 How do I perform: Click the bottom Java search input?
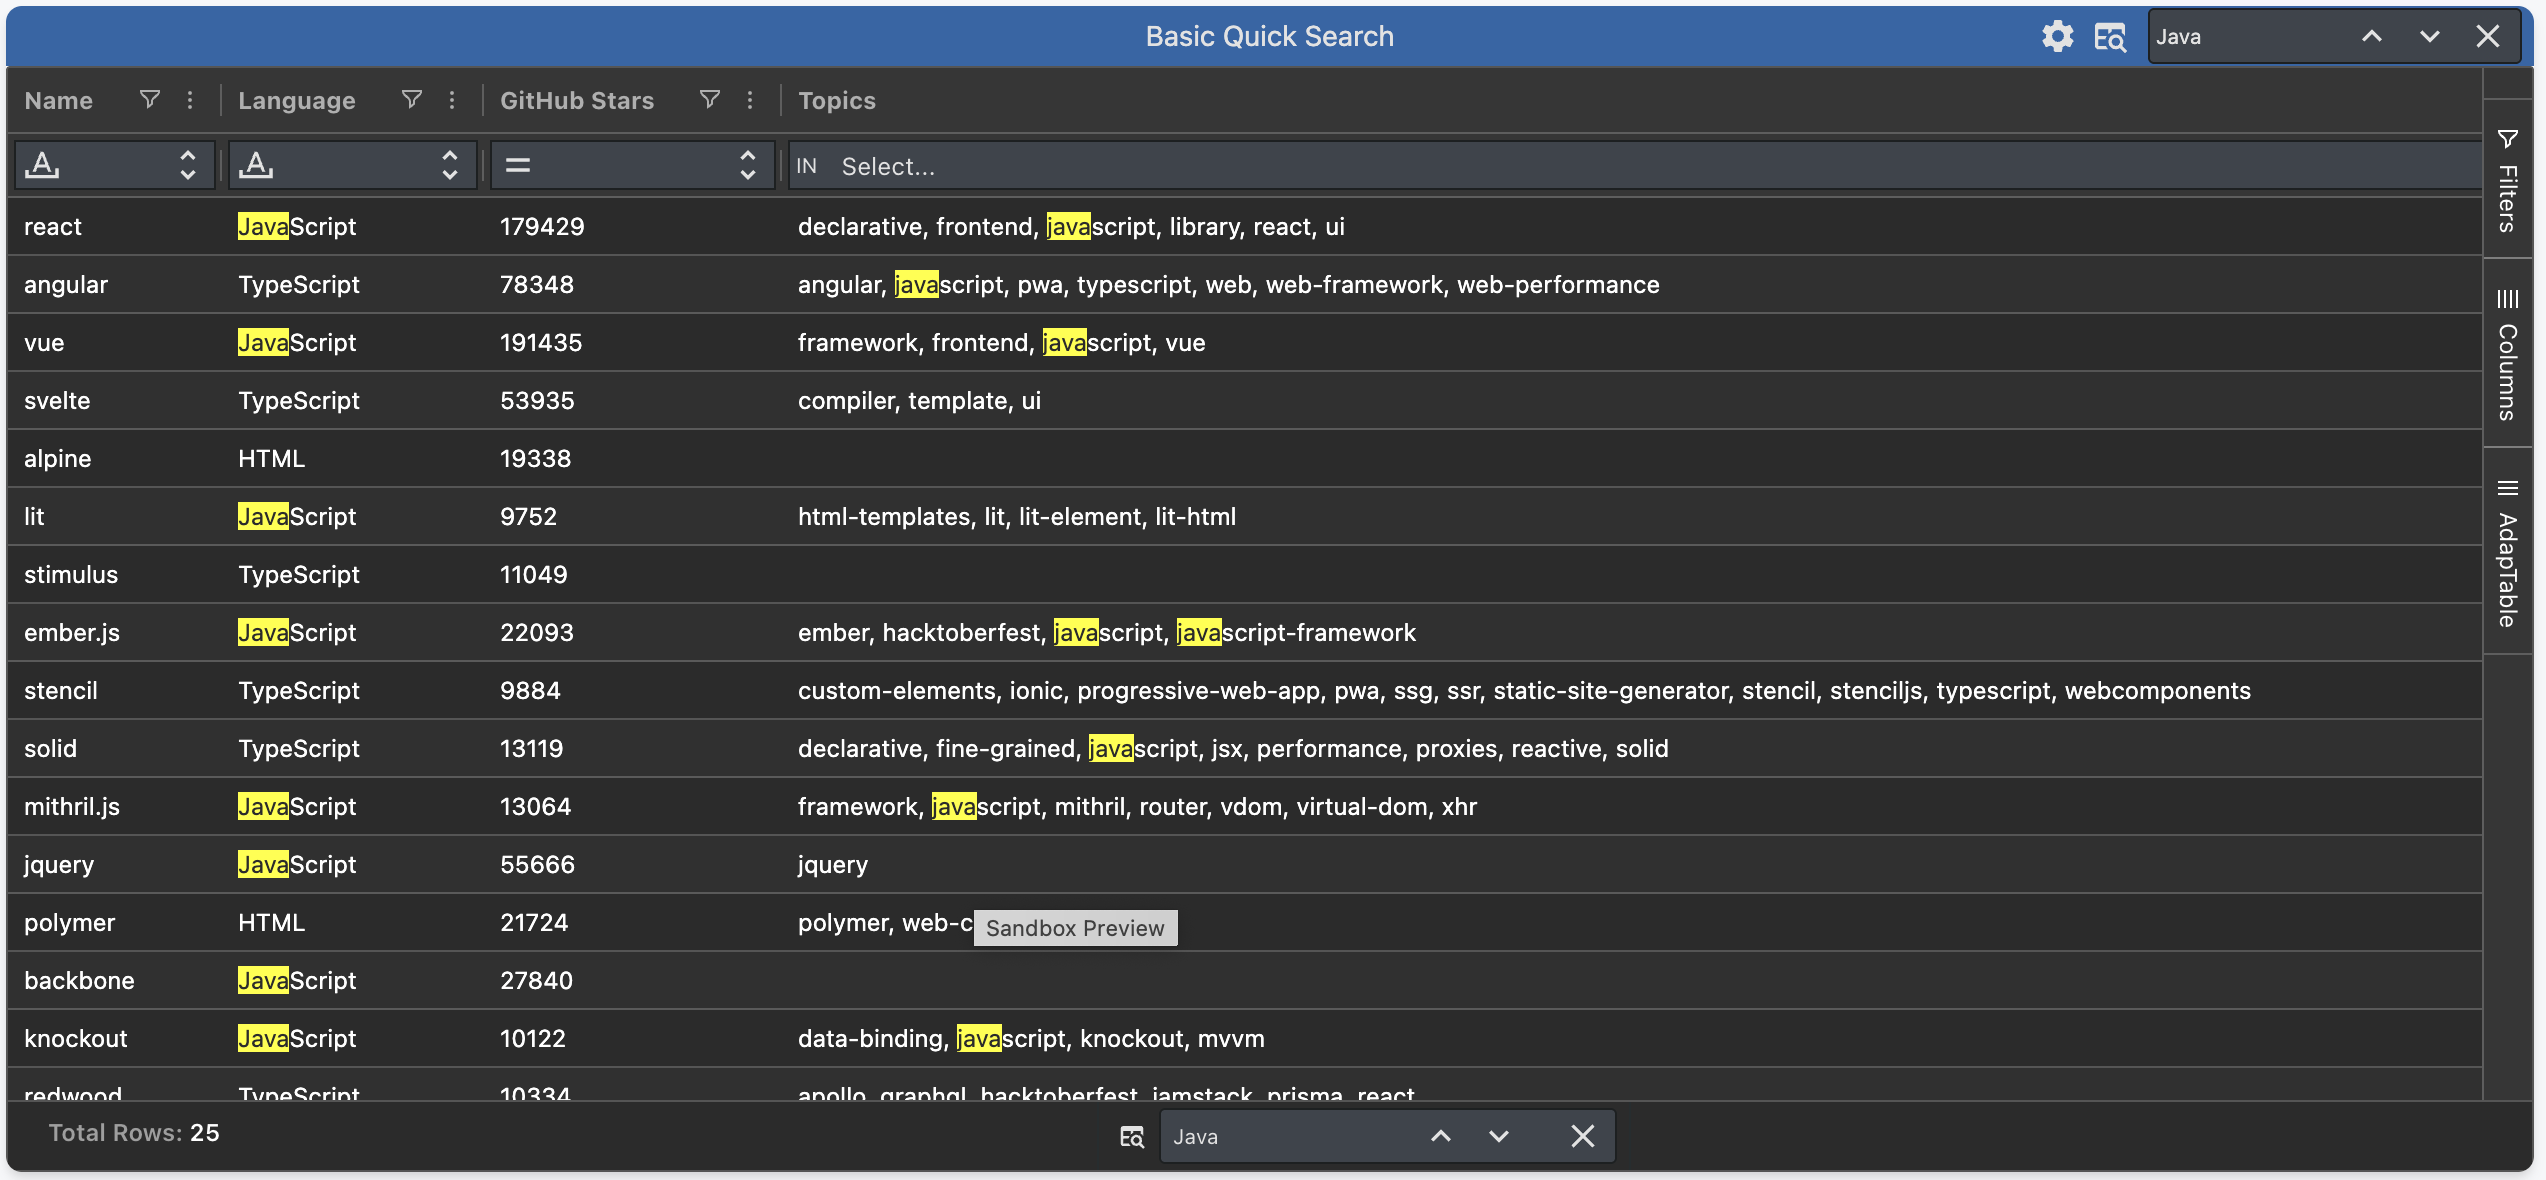(1290, 1137)
